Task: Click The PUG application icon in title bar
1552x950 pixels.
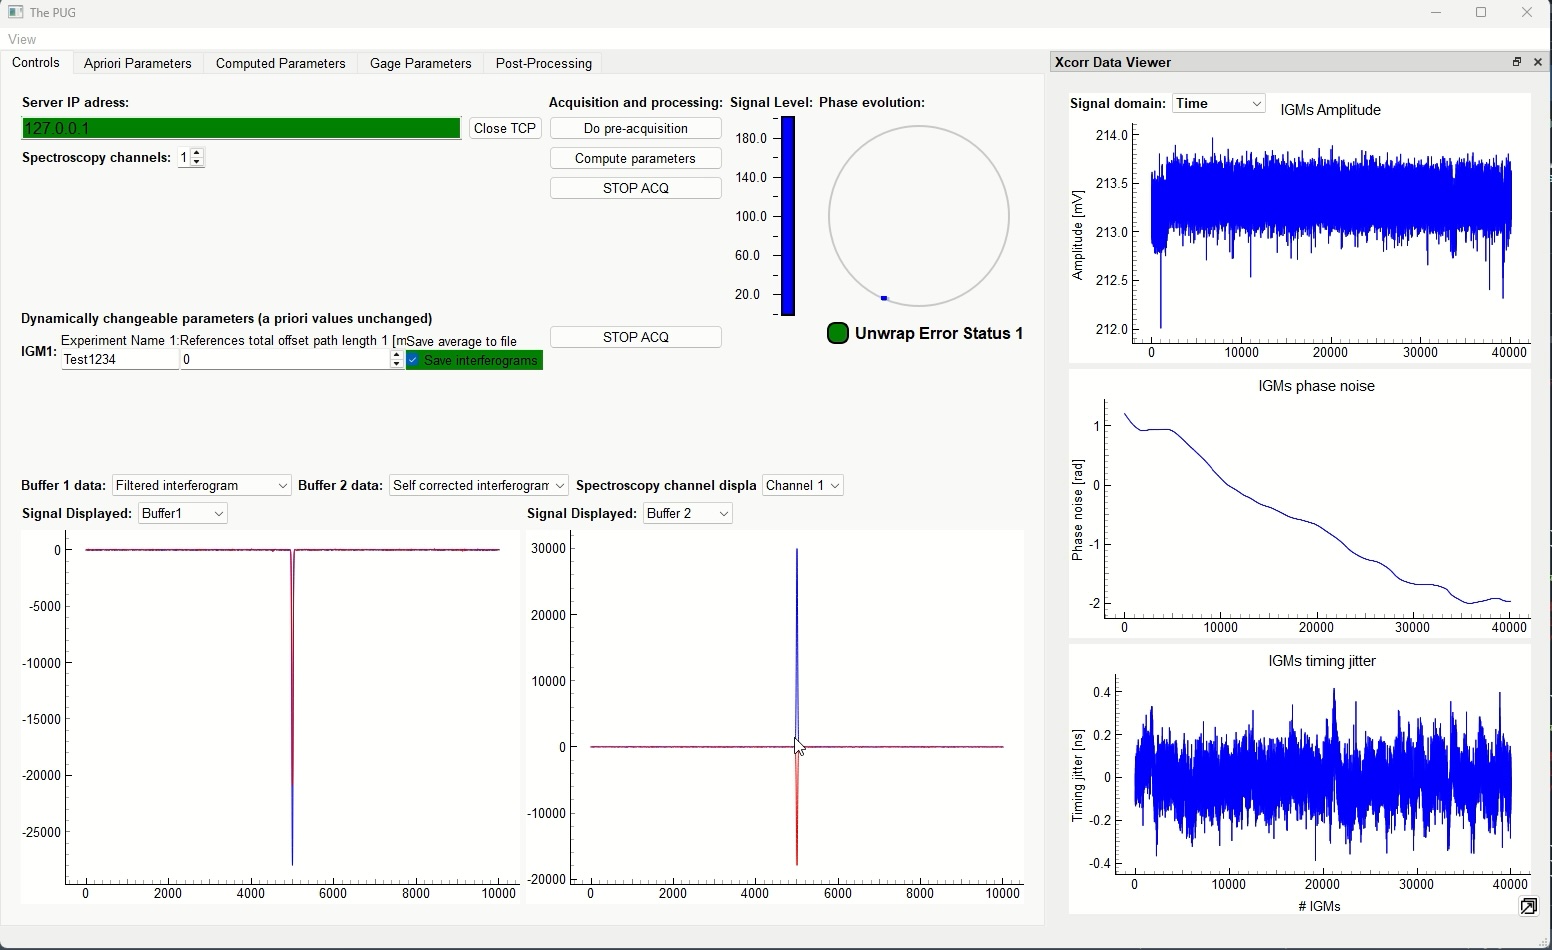Action: point(15,13)
